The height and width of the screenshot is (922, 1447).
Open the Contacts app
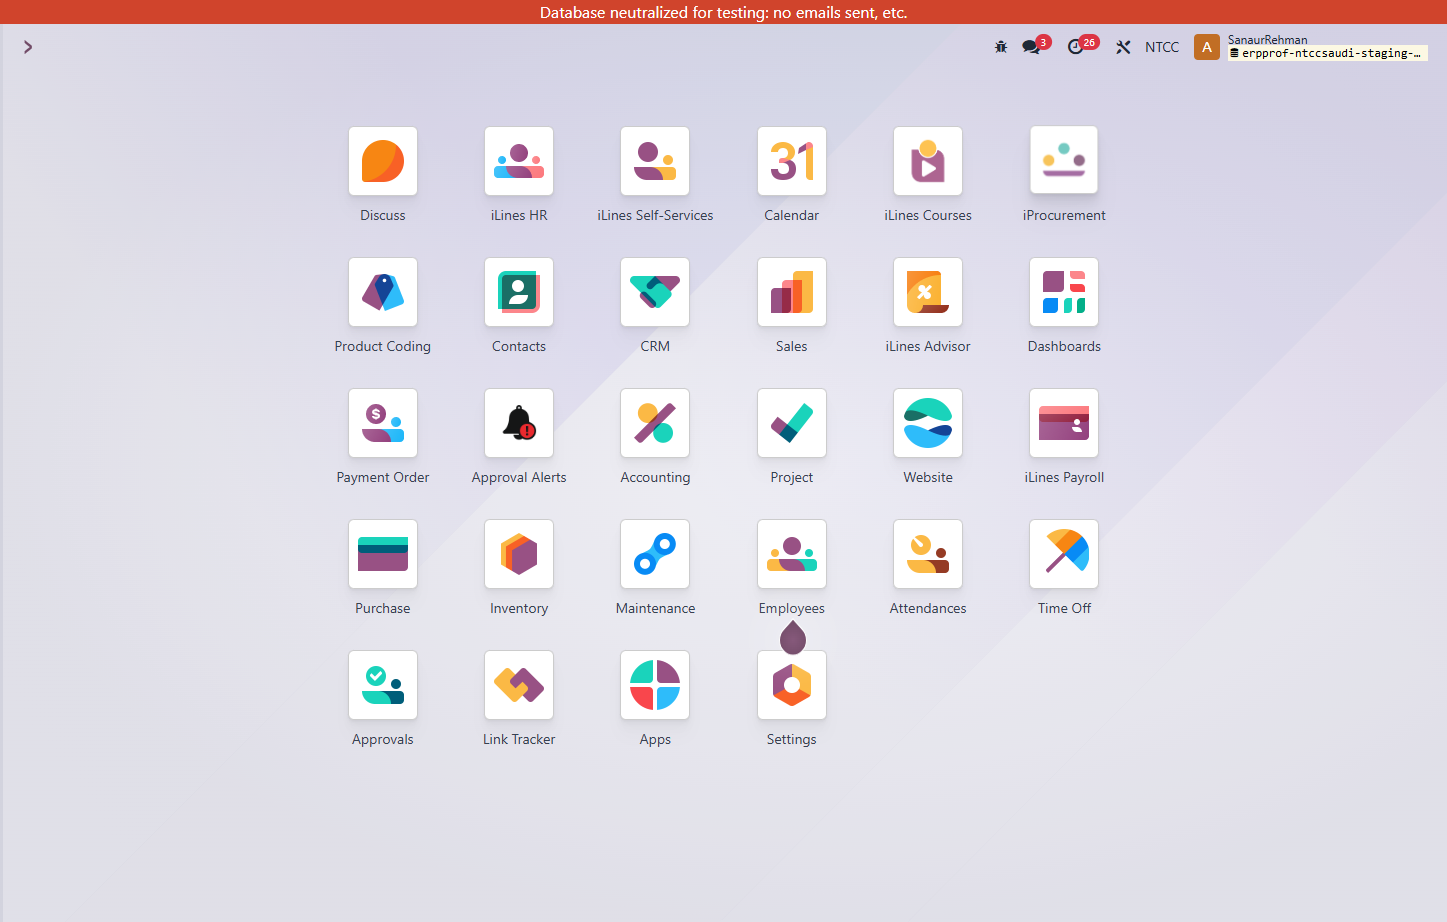[519, 292]
